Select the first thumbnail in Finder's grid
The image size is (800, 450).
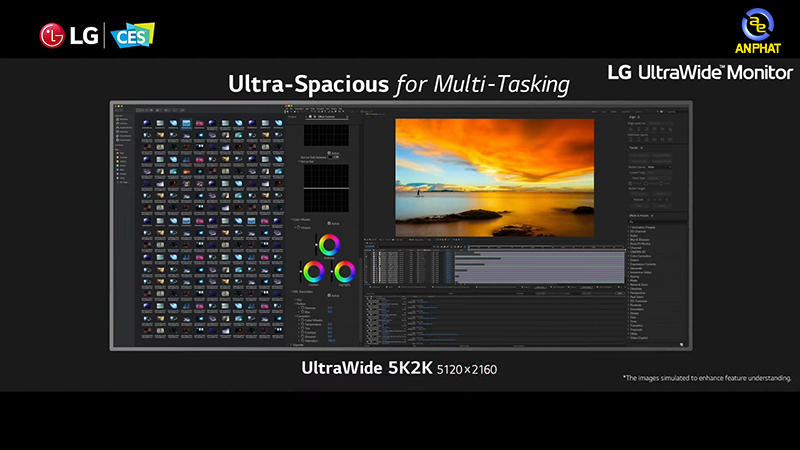[147, 123]
